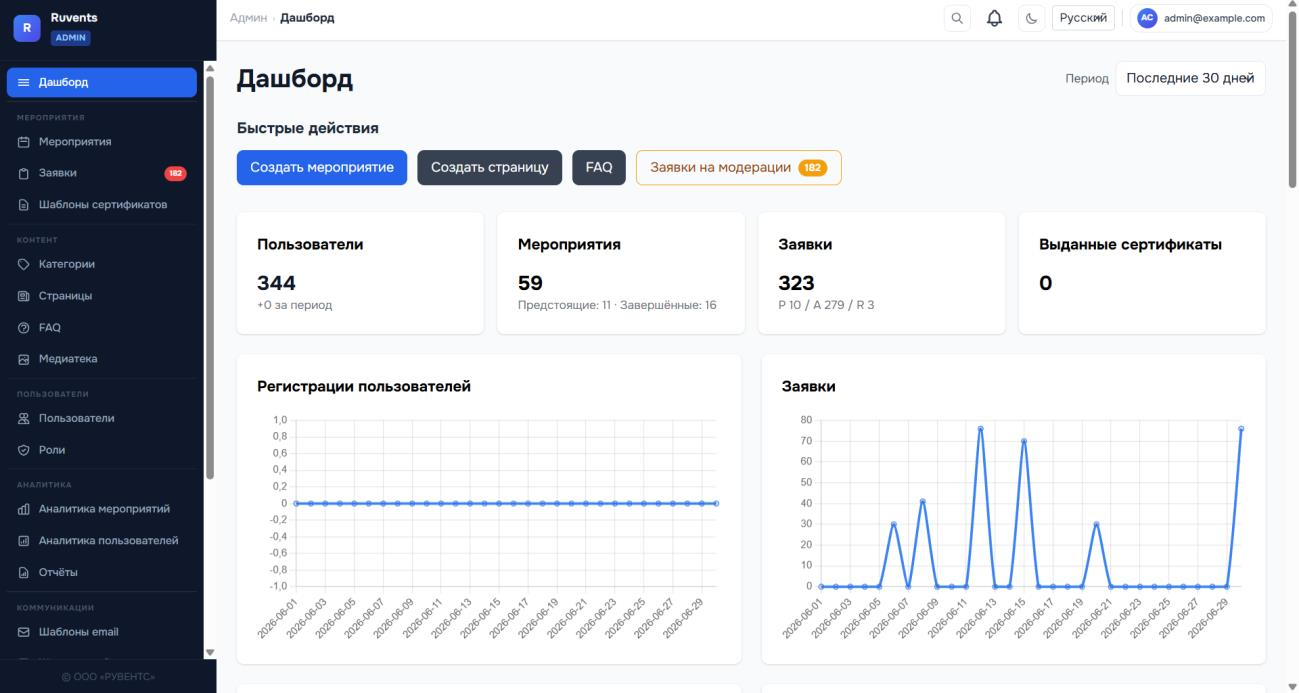
Task: Click sidebar scrollbar down arrow
Action: tap(209, 652)
